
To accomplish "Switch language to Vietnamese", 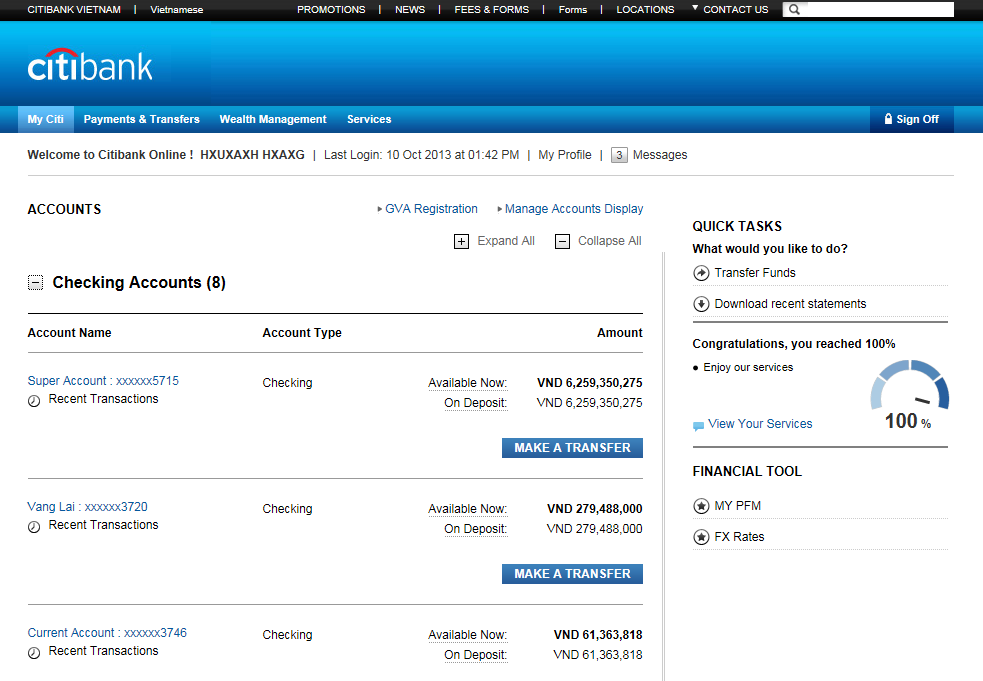I will point(177,9).
